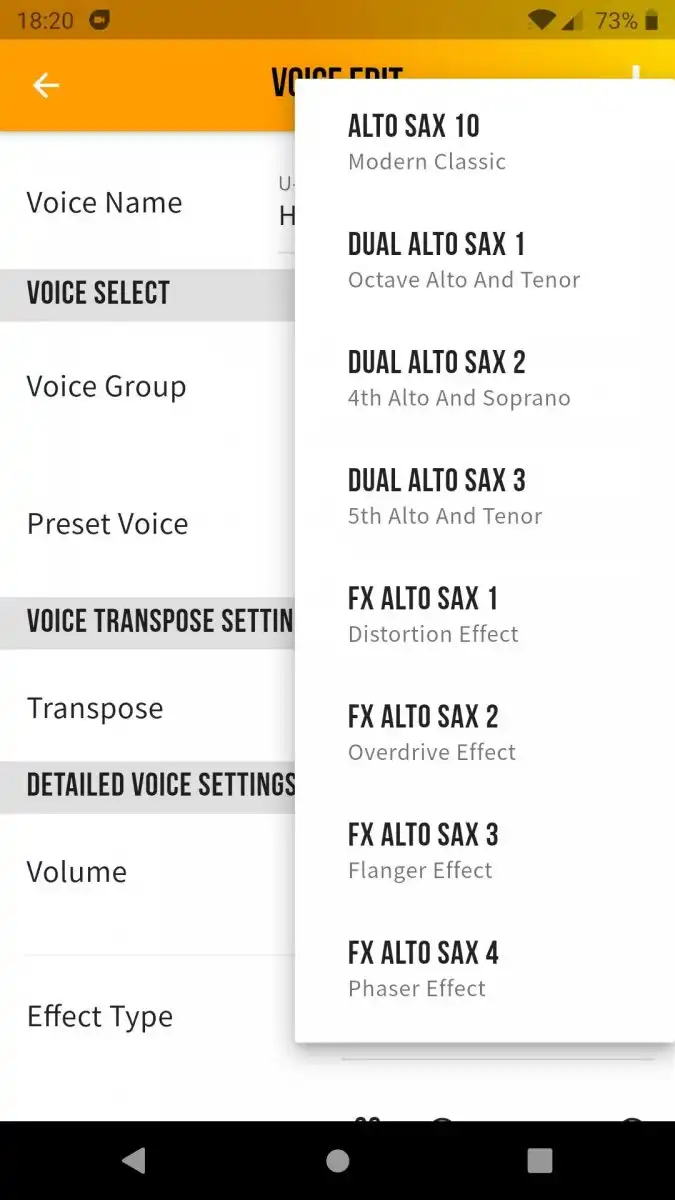Tap the Wi-Fi signal status icon
Image resolution: width=675 pixels, height=1200 pixels.
point(542,20)
